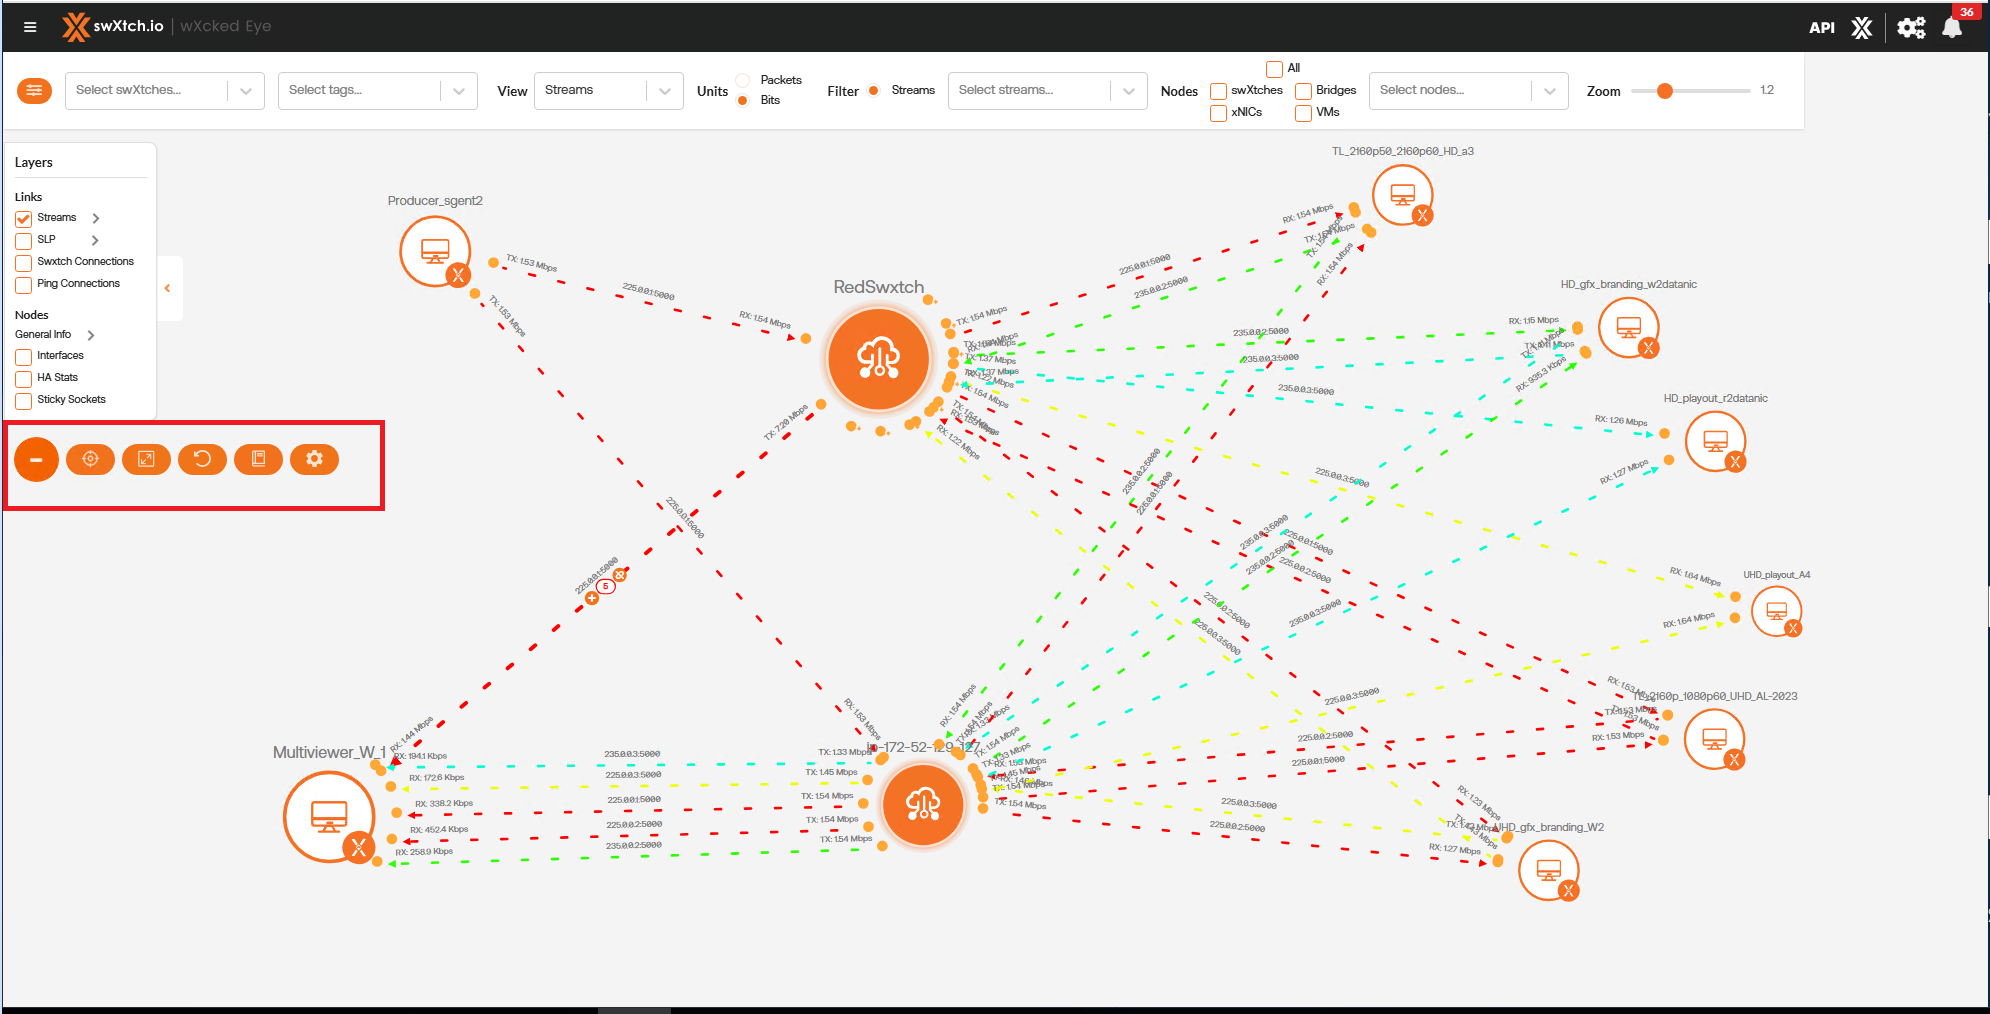1990x1014 pixels.
Task: Click the orange filter toggle icon
Action: pyautogui.click(x=34, y=91)
